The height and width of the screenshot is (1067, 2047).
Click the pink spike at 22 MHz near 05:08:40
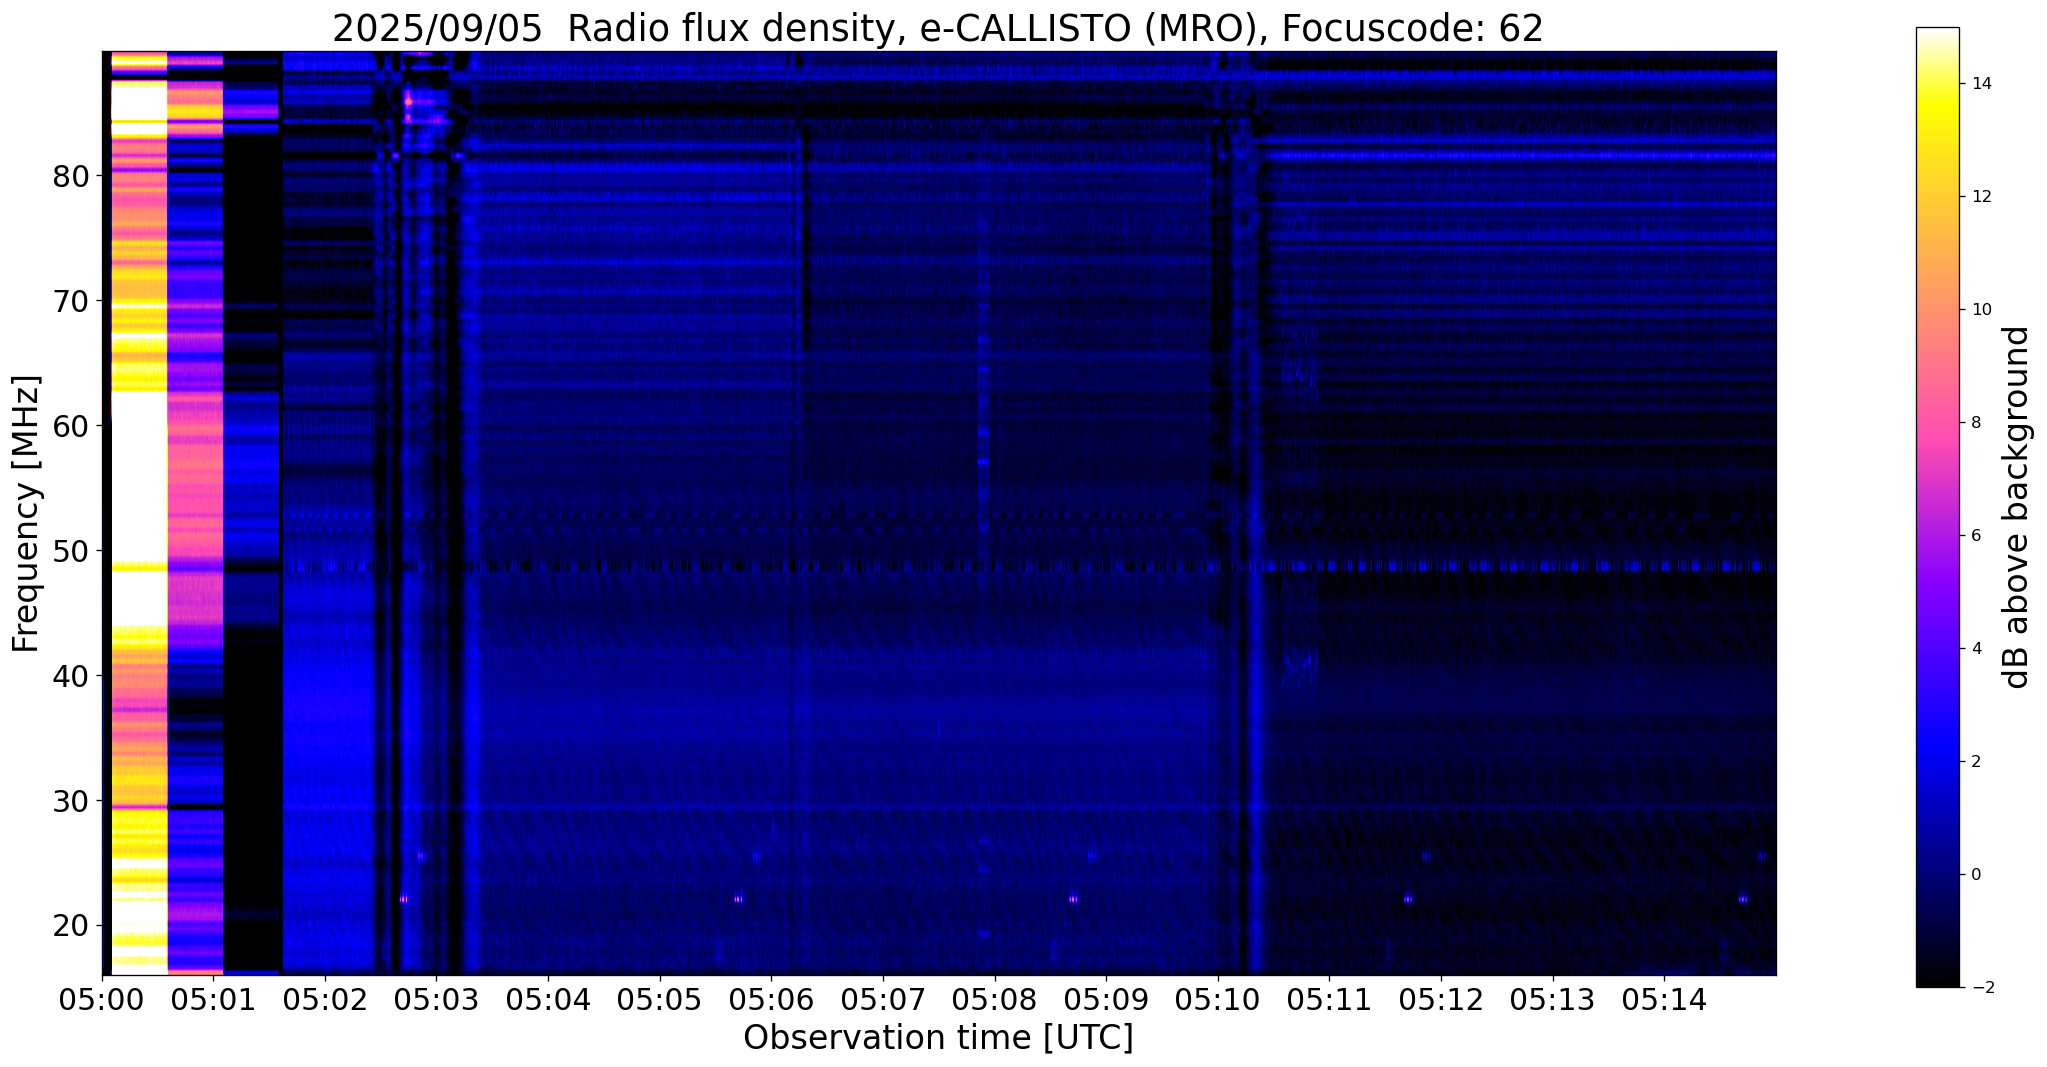click(x=1073, y=899)
